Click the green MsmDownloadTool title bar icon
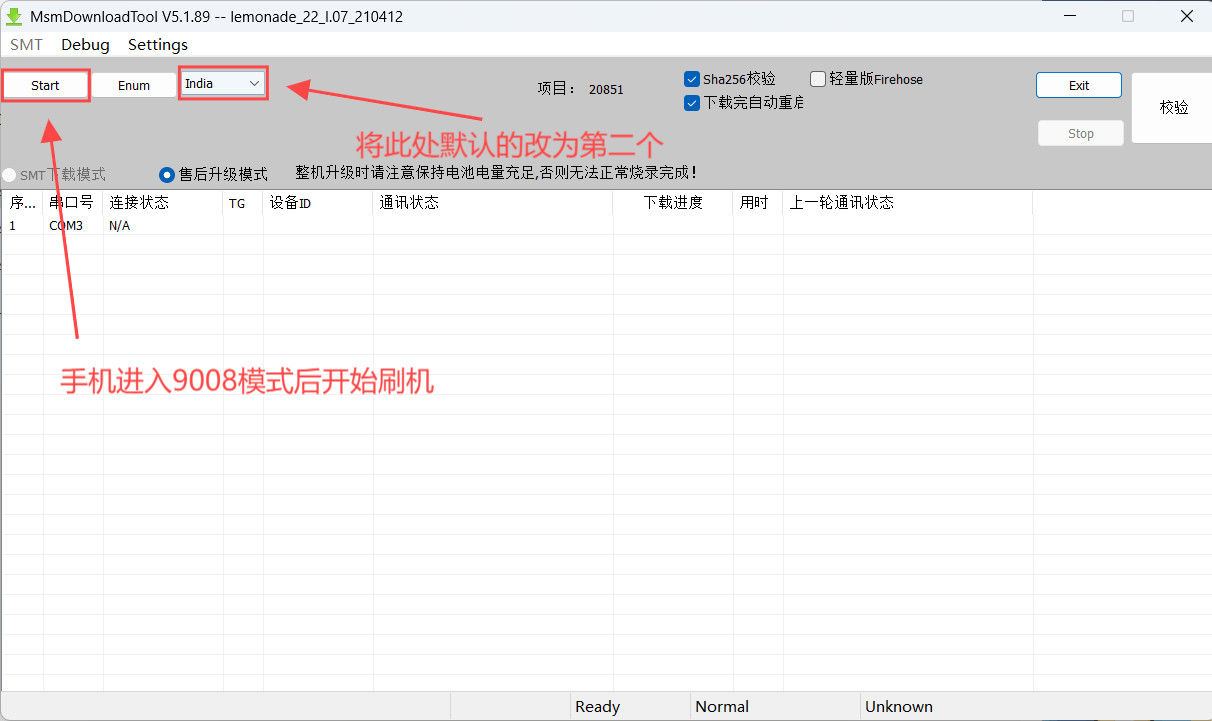Viewport: 1212px width, 721px height. click(14, 16)
